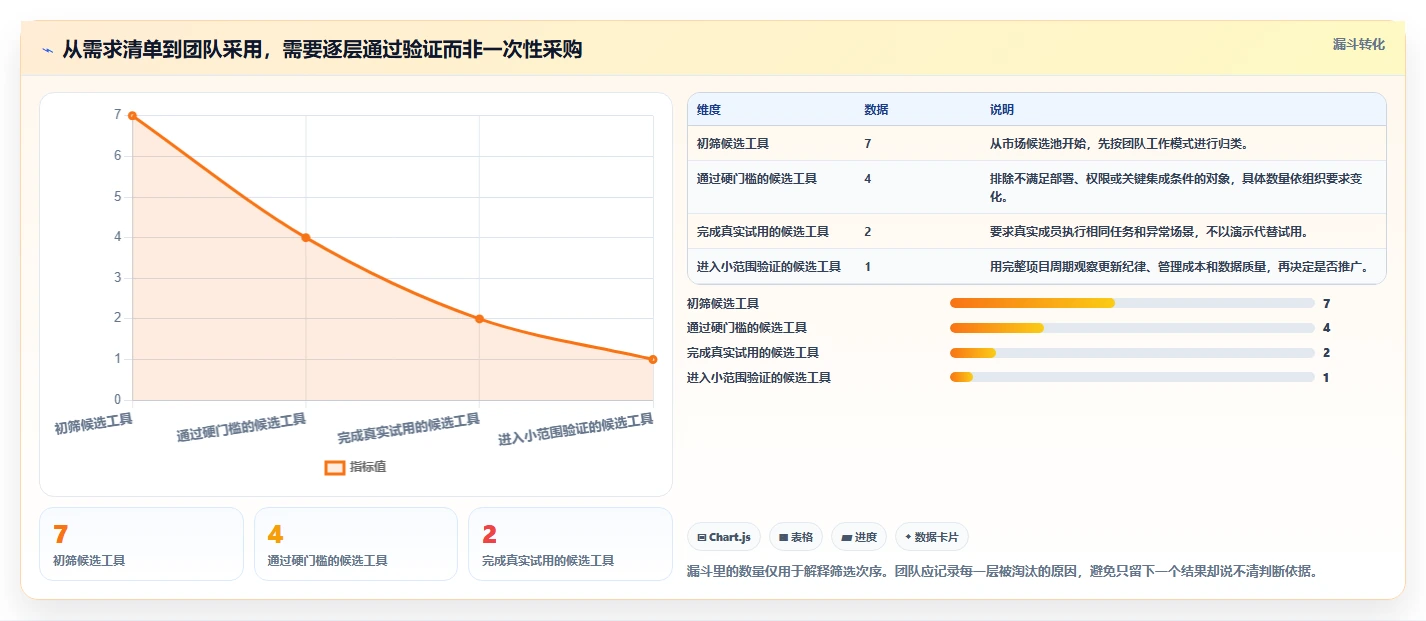The image size is (1426, 621).
Task: Click chart data point at value 4
Action: (x=306, y=238)
